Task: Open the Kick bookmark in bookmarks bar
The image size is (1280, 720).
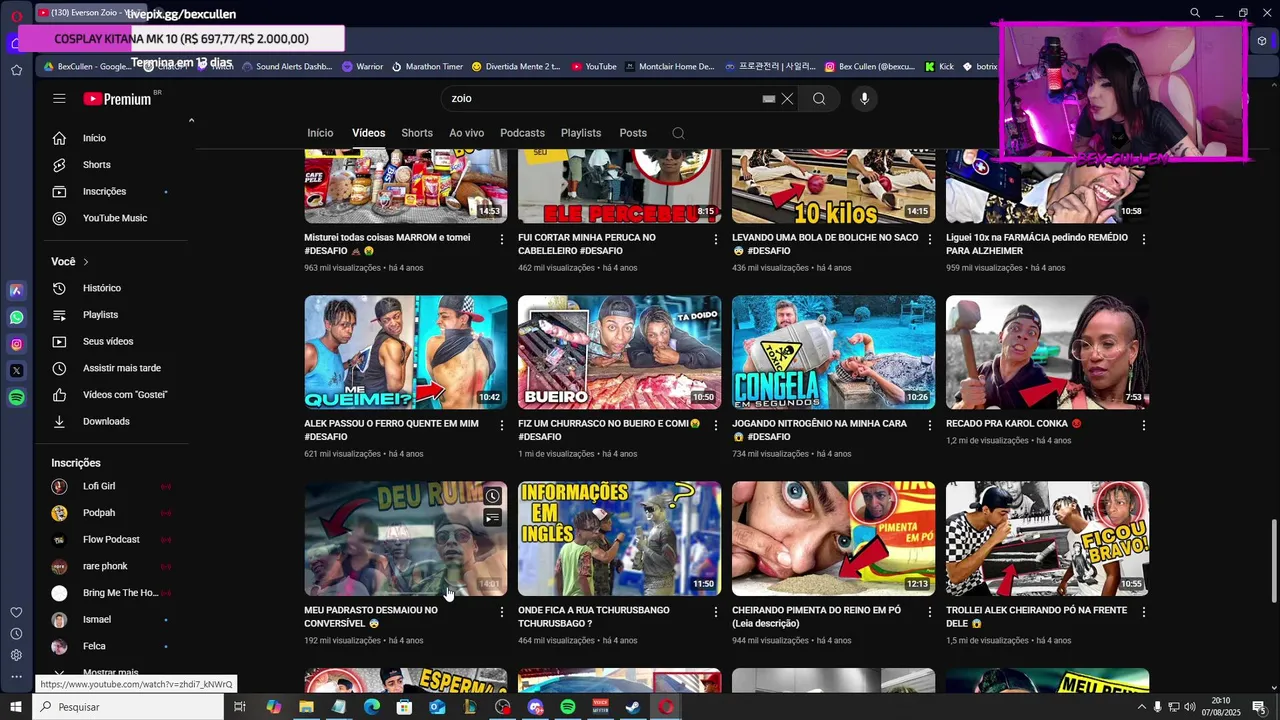Action: click(x=939, y=67)
